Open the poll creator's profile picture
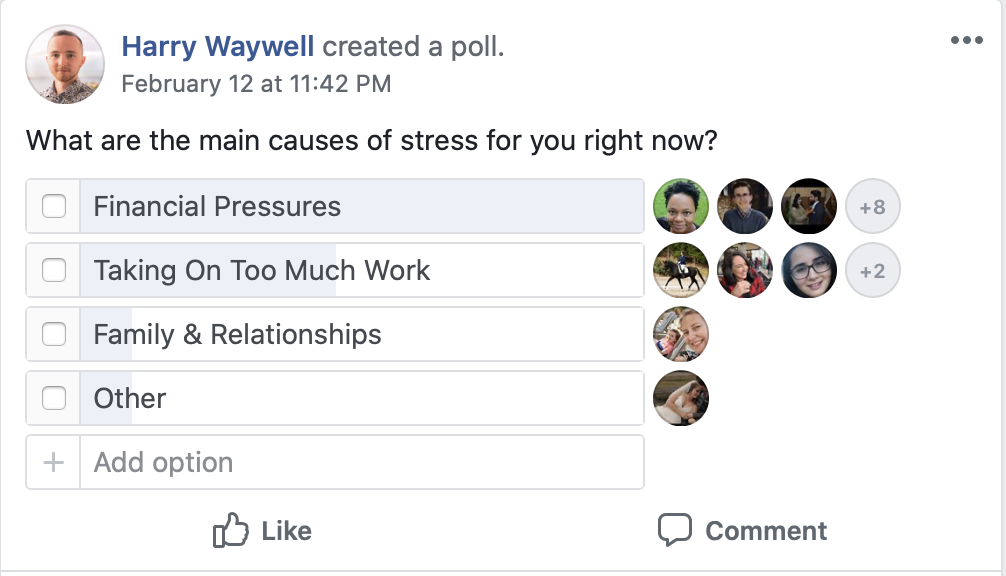 (65, 65)
